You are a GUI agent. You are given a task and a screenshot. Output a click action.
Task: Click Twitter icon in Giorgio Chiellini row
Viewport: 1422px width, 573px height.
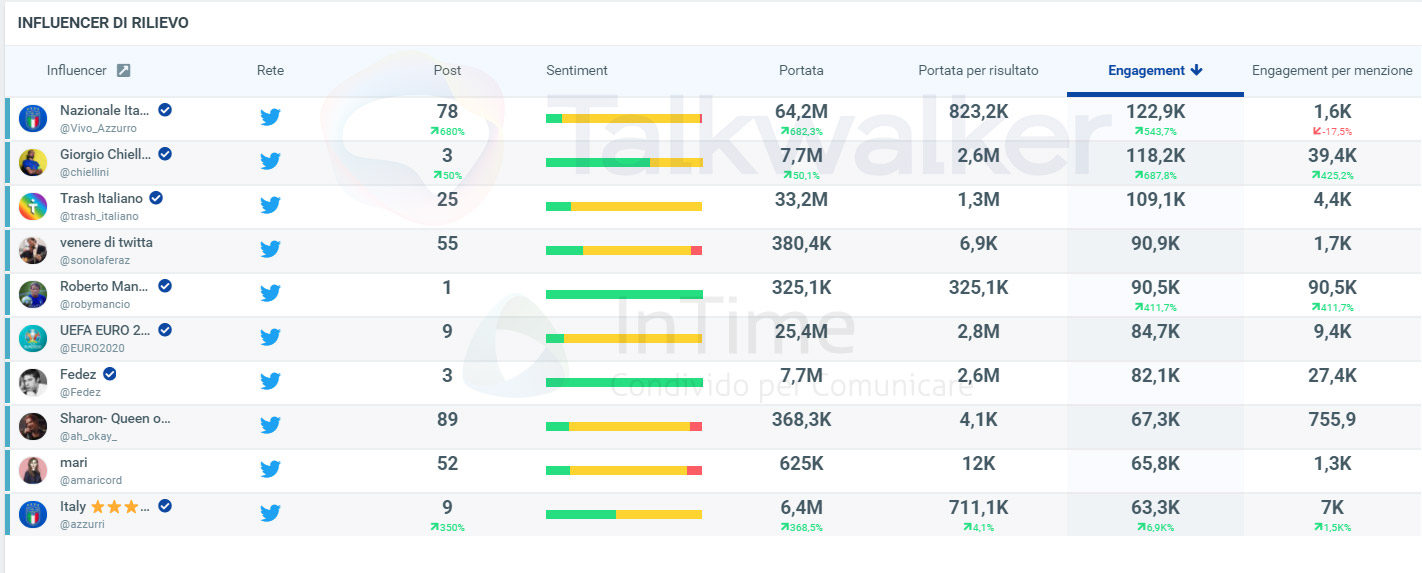coord(270,161)
